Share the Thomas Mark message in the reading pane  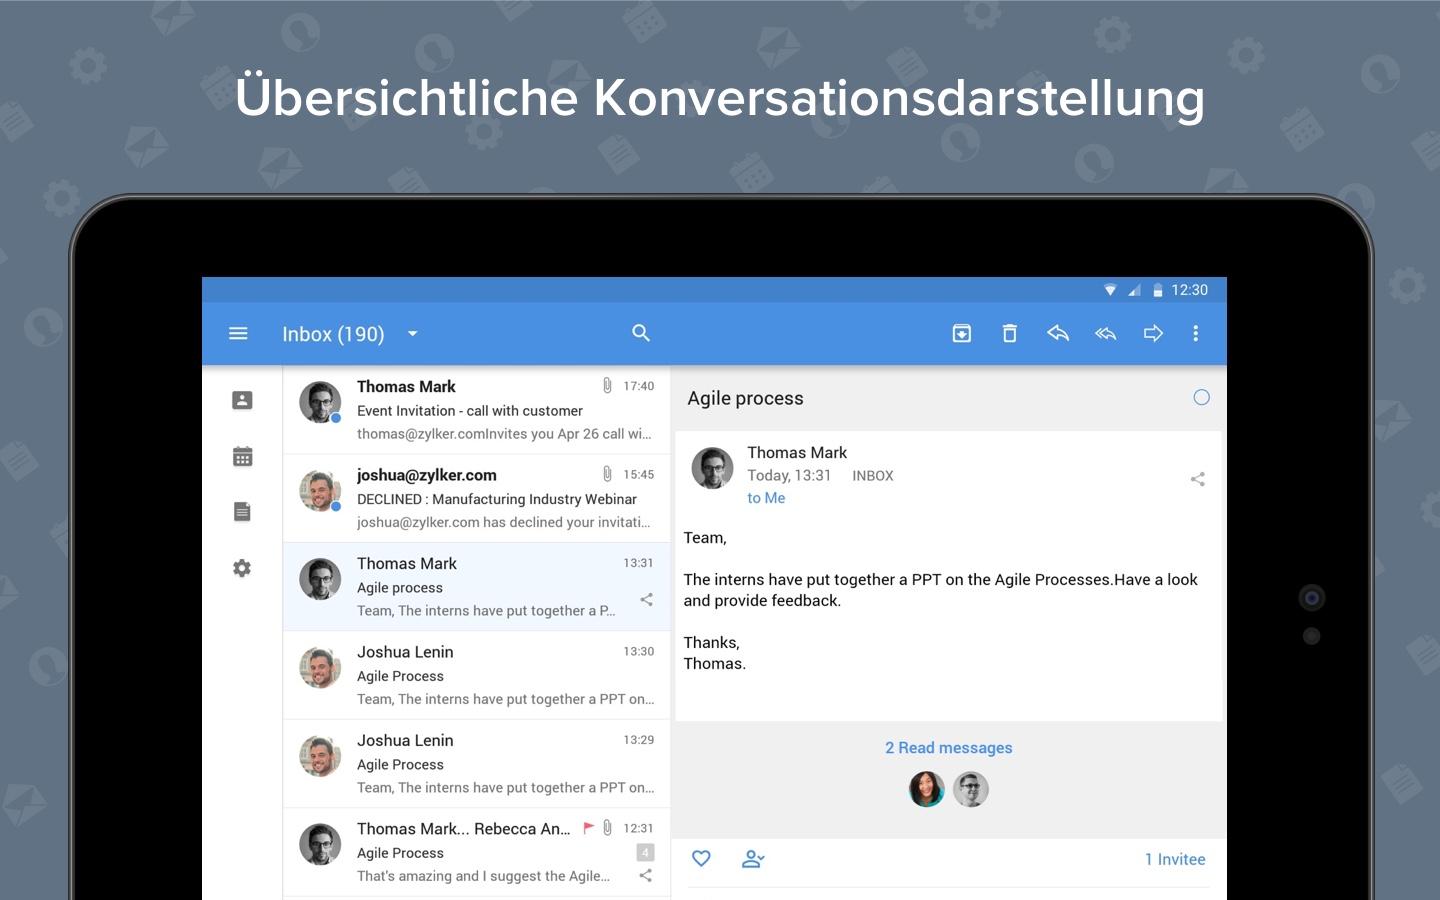pos(1197,479)
